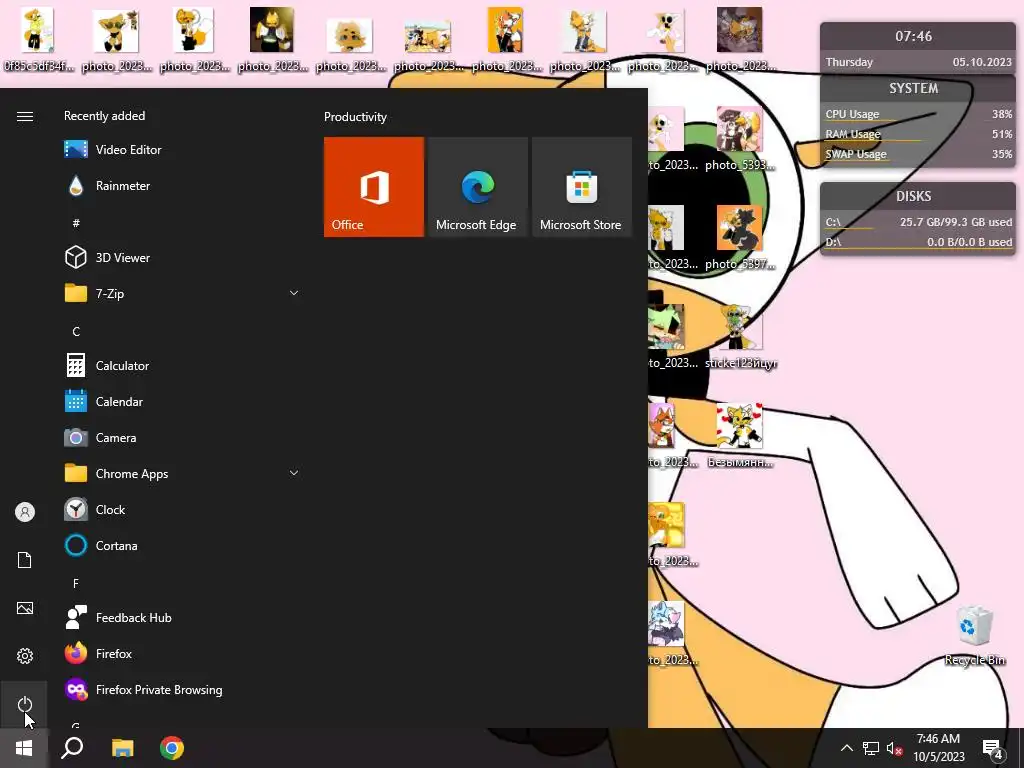The width and height of the screenshot is (1024, 768).
Task: Open Calendar app
Action: tap(183, 402)
